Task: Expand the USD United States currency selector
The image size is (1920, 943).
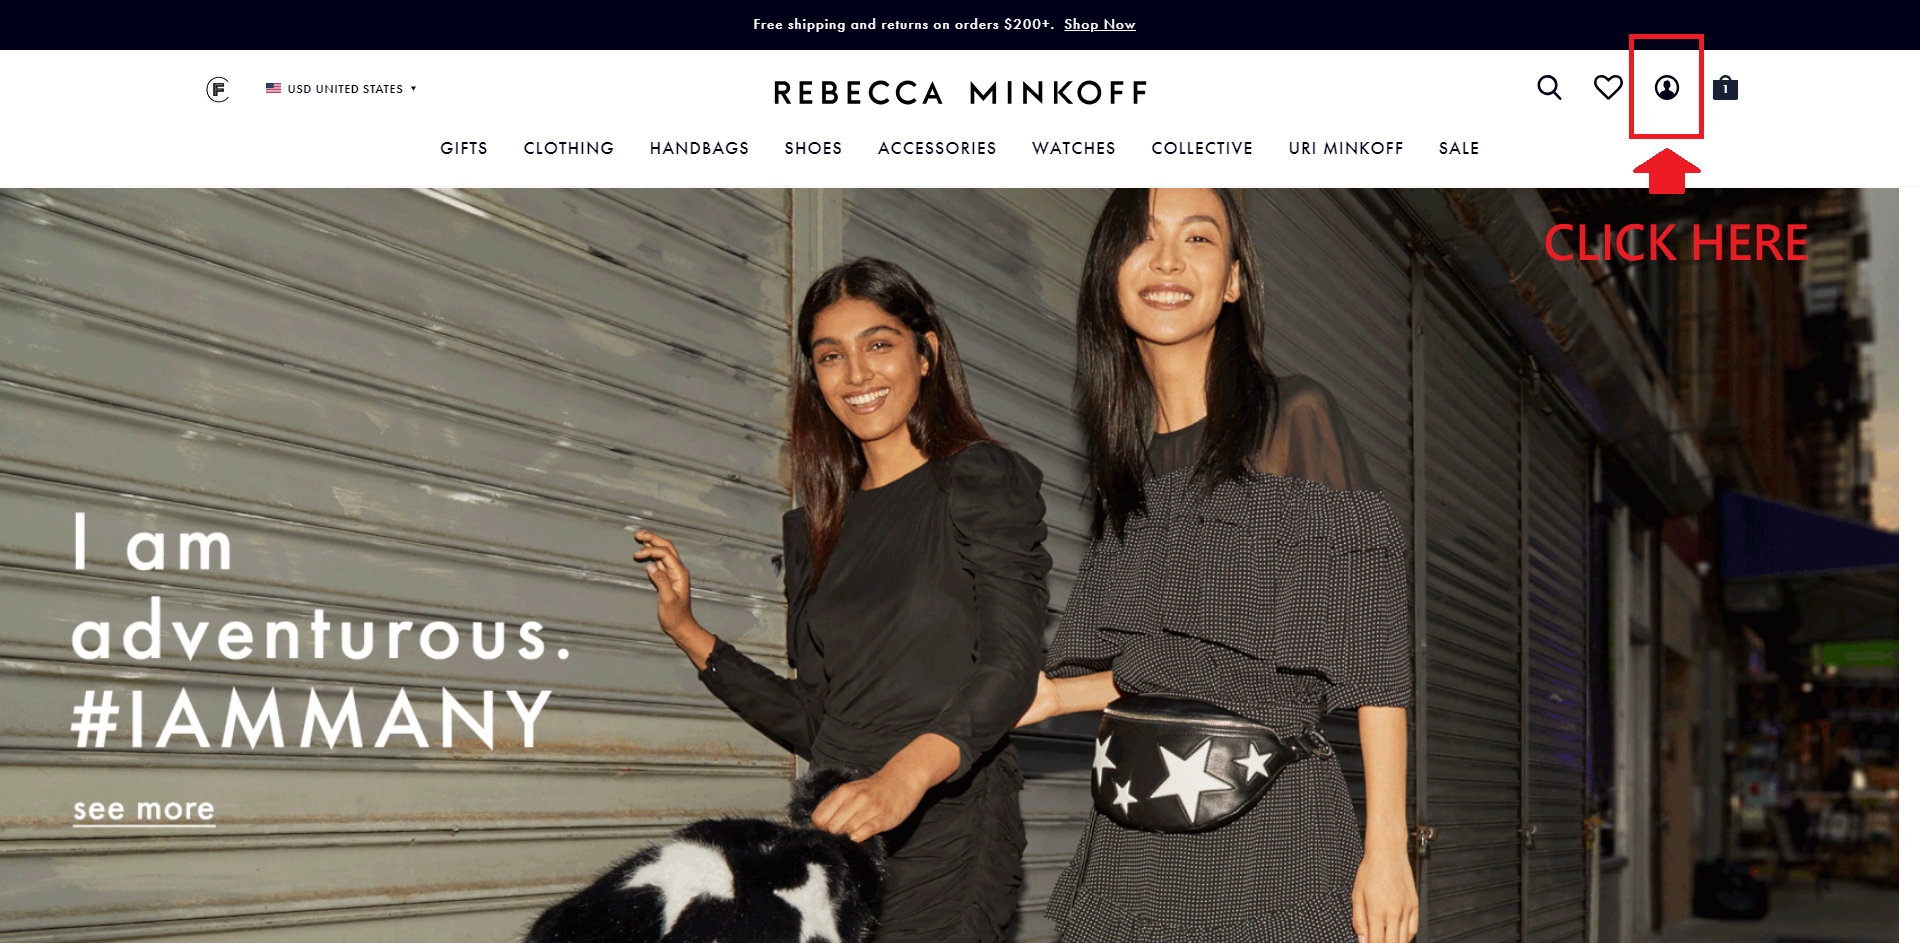Action: pyautogui.click(x=341, y=89)
